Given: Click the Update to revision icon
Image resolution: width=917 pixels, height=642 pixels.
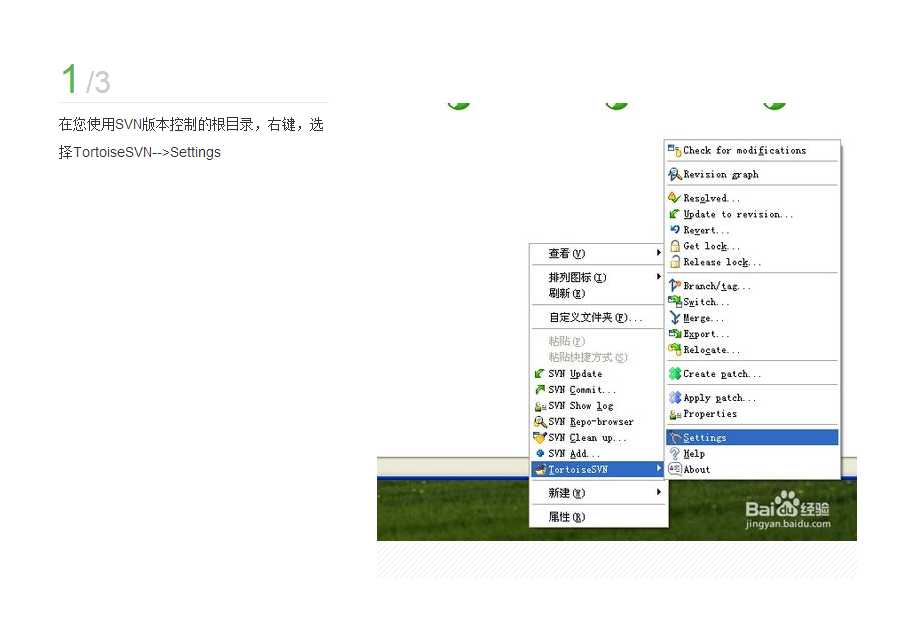Looking at the screenshot, I should click(674, 214).
